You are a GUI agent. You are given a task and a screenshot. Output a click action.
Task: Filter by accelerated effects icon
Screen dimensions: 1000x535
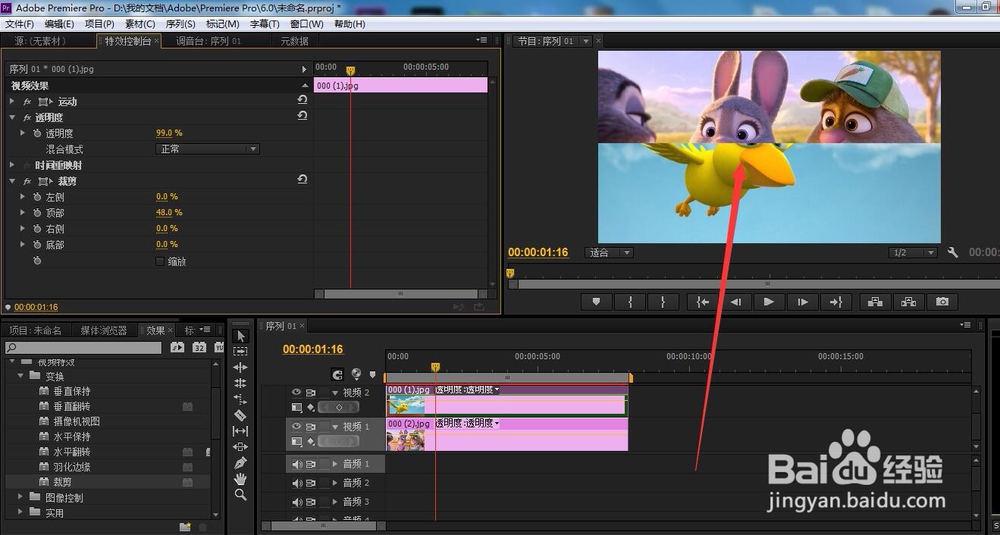(x=177, y=348)
